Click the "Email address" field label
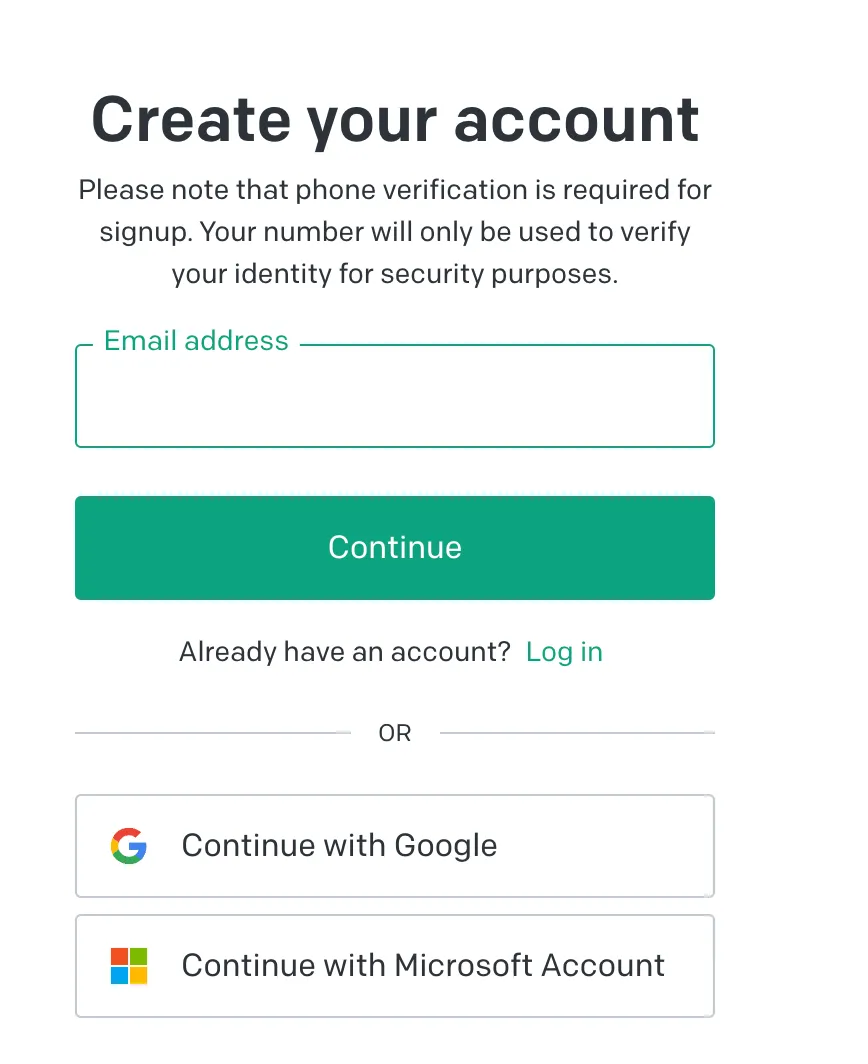 (x=196, y=341)
